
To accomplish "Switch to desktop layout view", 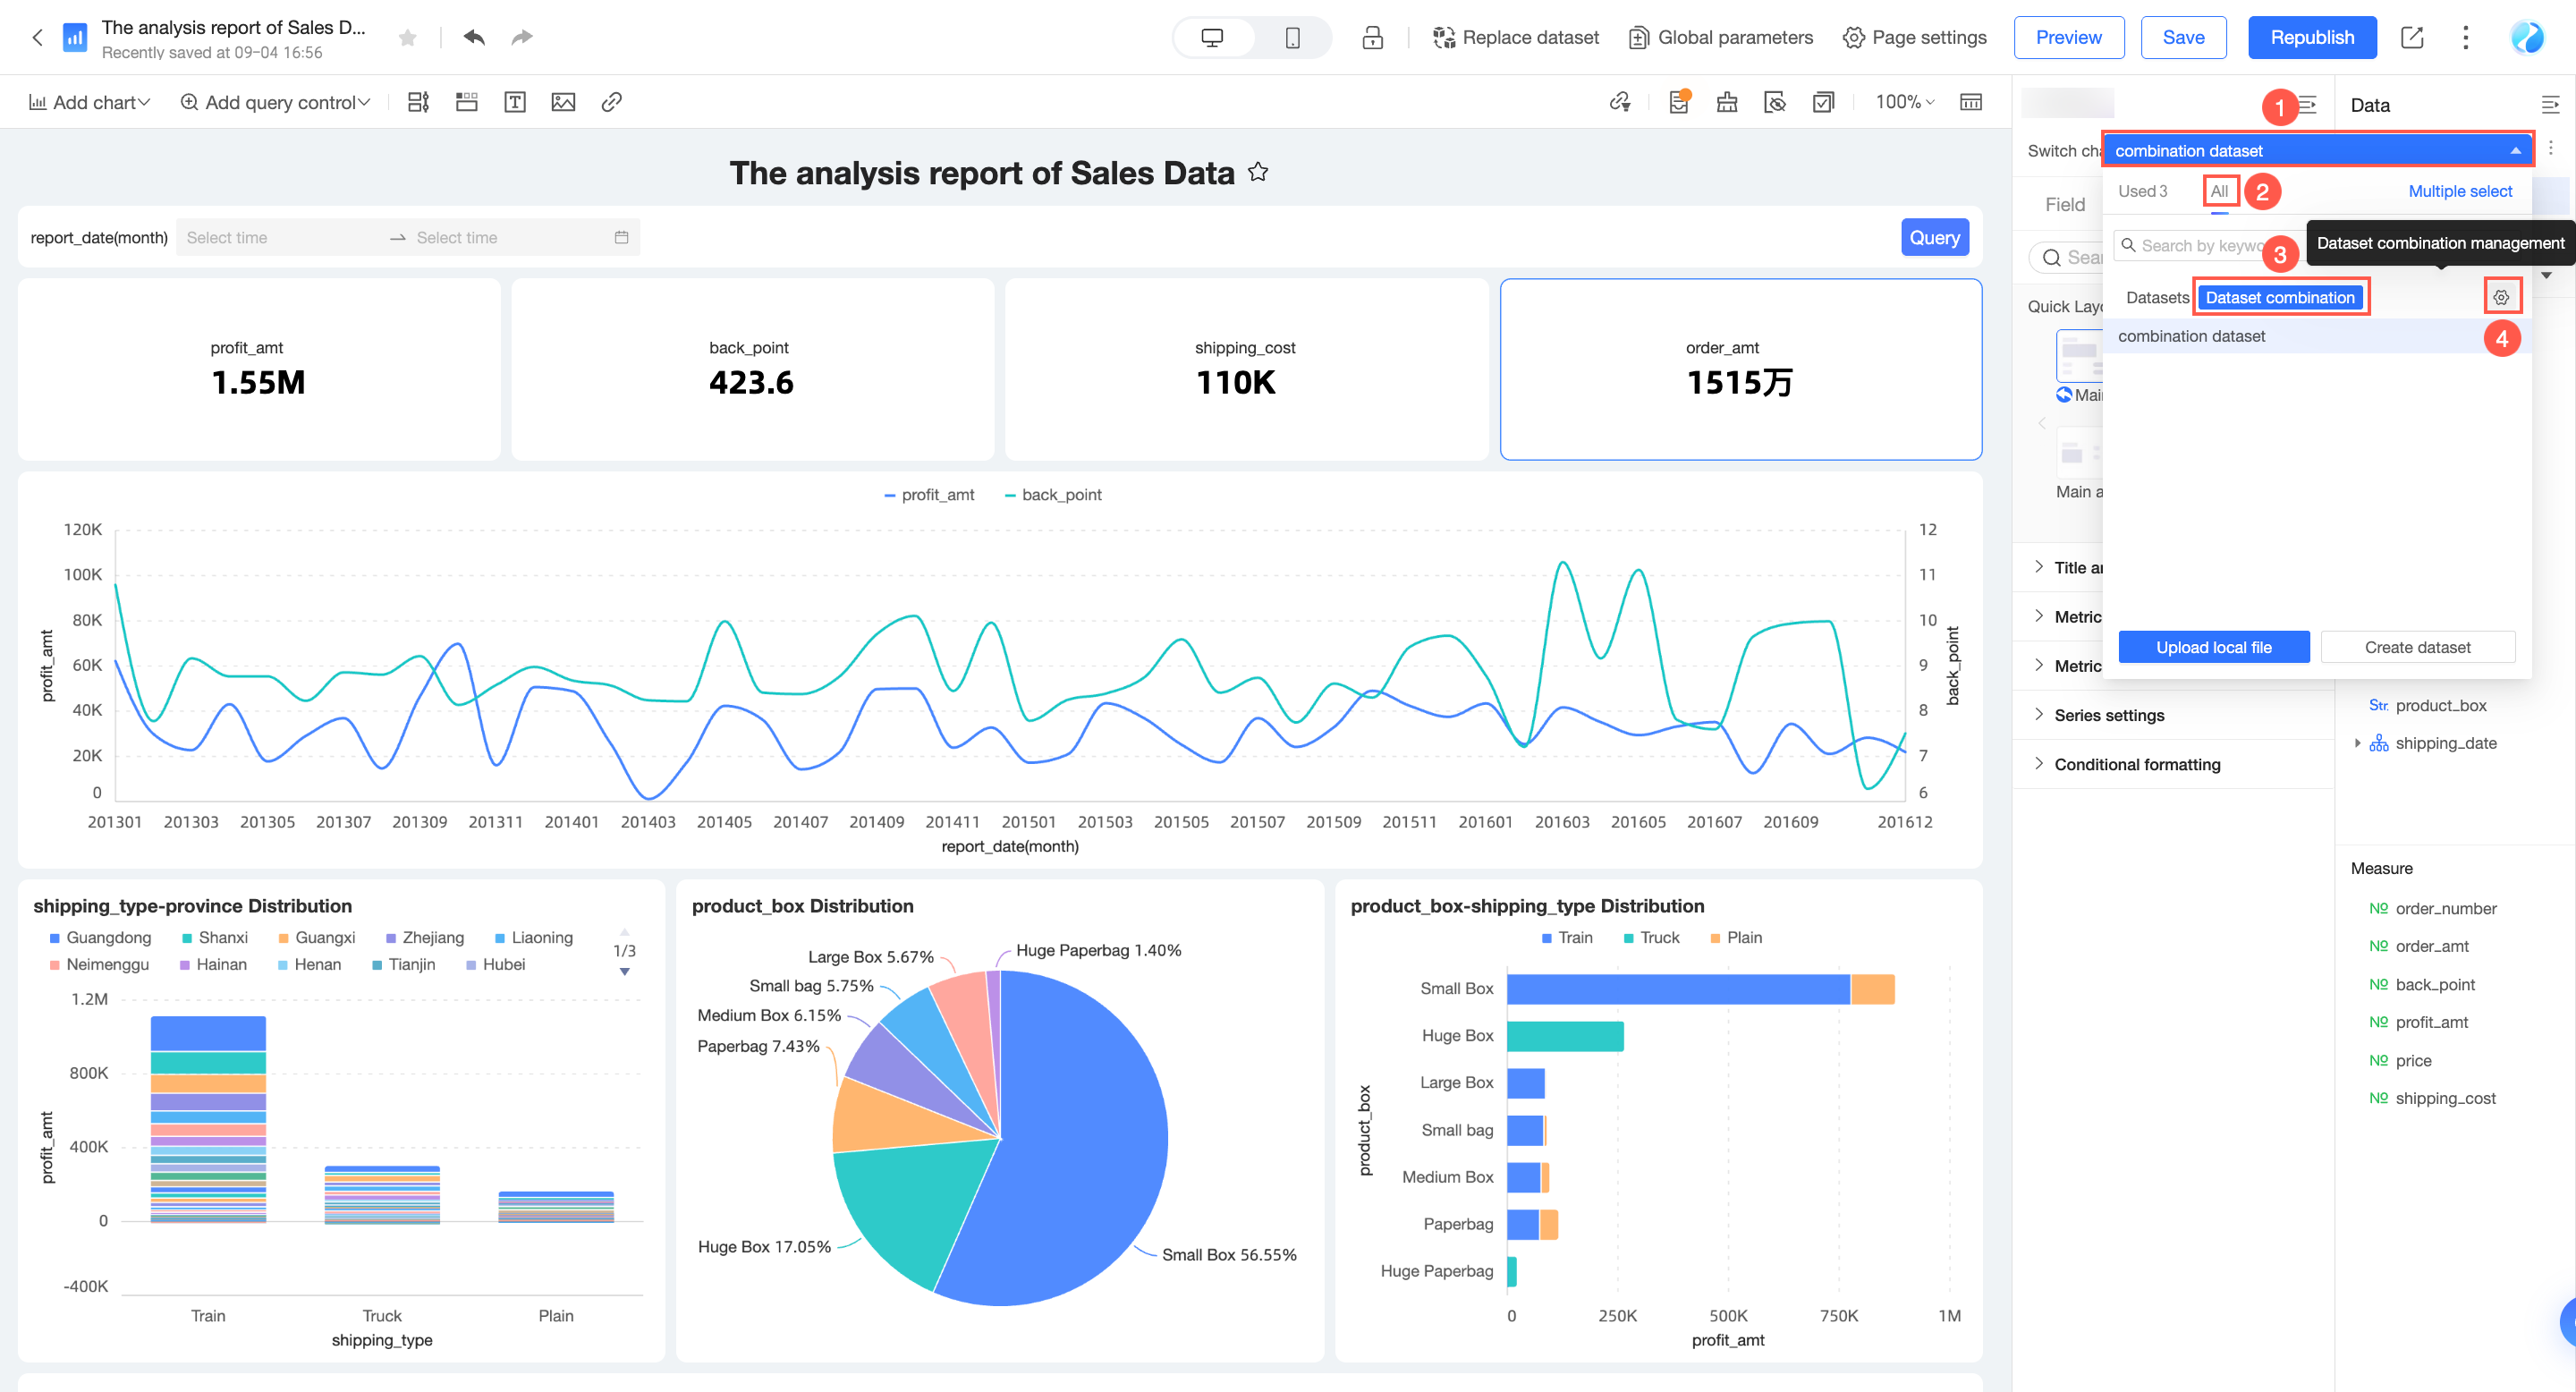I will click(1212, 37).
